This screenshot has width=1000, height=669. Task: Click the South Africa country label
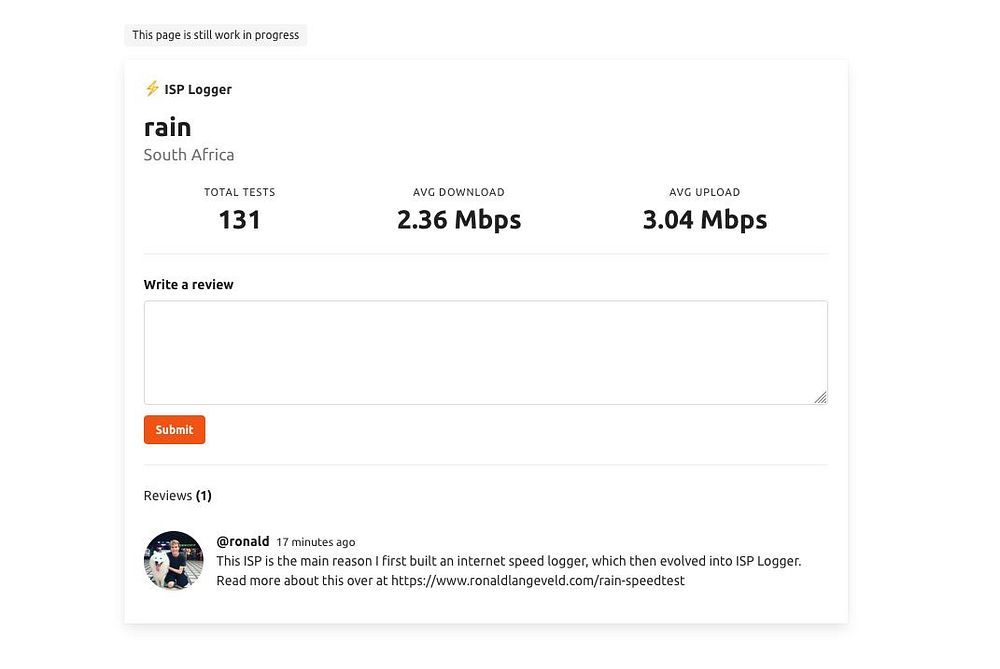pyautogui.click(x=189, y=155)
